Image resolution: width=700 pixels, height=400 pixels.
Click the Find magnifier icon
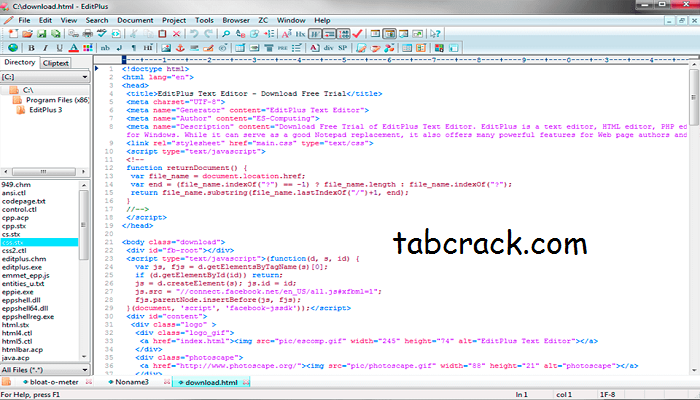[226, 33]
